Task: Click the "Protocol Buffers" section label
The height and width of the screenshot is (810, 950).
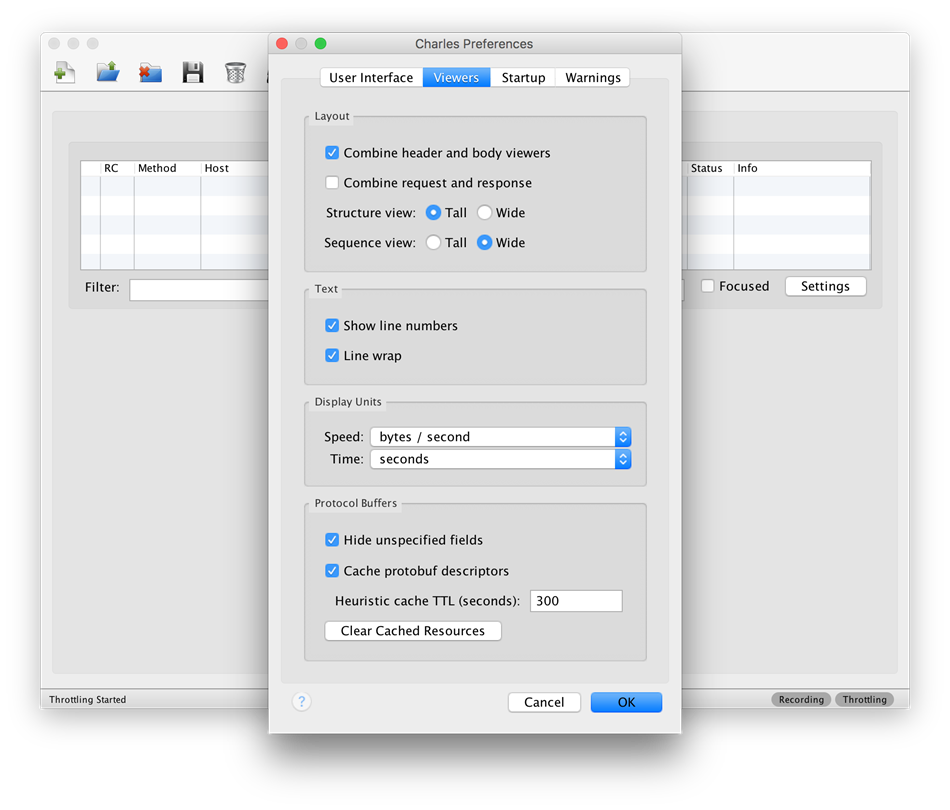Action: click(356, 503)
